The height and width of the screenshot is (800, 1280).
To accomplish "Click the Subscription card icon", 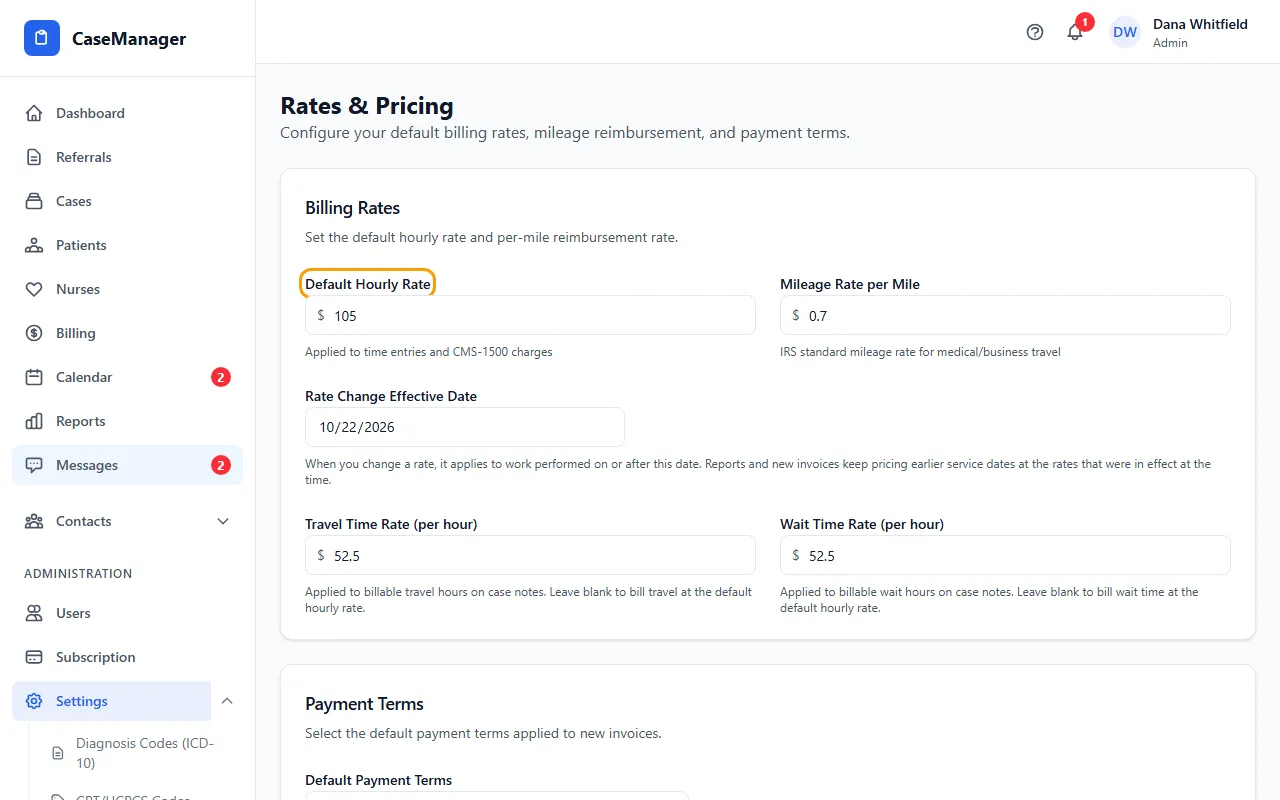I will pos(34,657).
